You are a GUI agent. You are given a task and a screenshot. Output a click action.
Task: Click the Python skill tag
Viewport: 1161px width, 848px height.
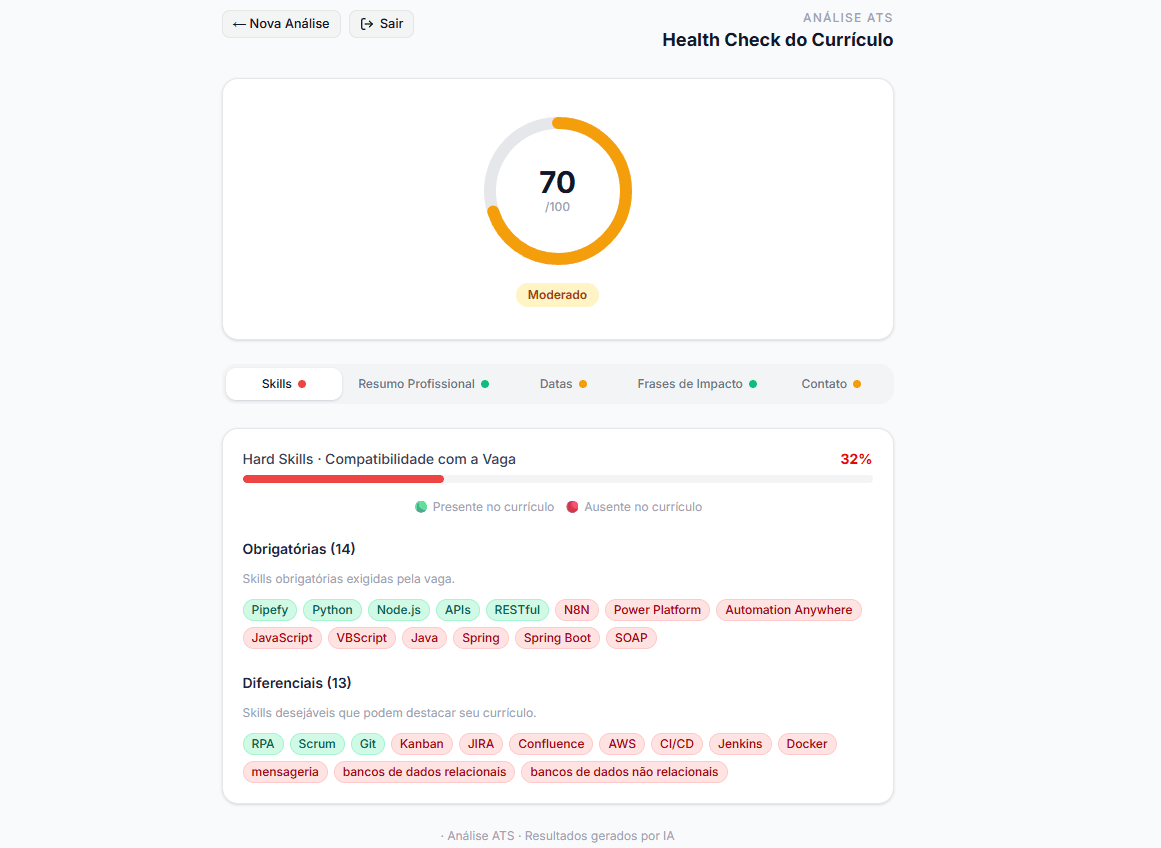coord(332,610)
